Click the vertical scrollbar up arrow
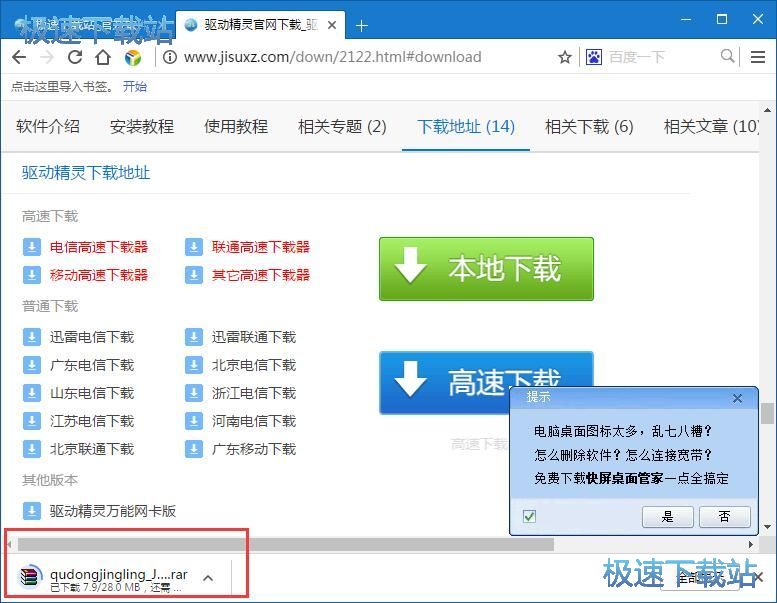 point(767,110)
